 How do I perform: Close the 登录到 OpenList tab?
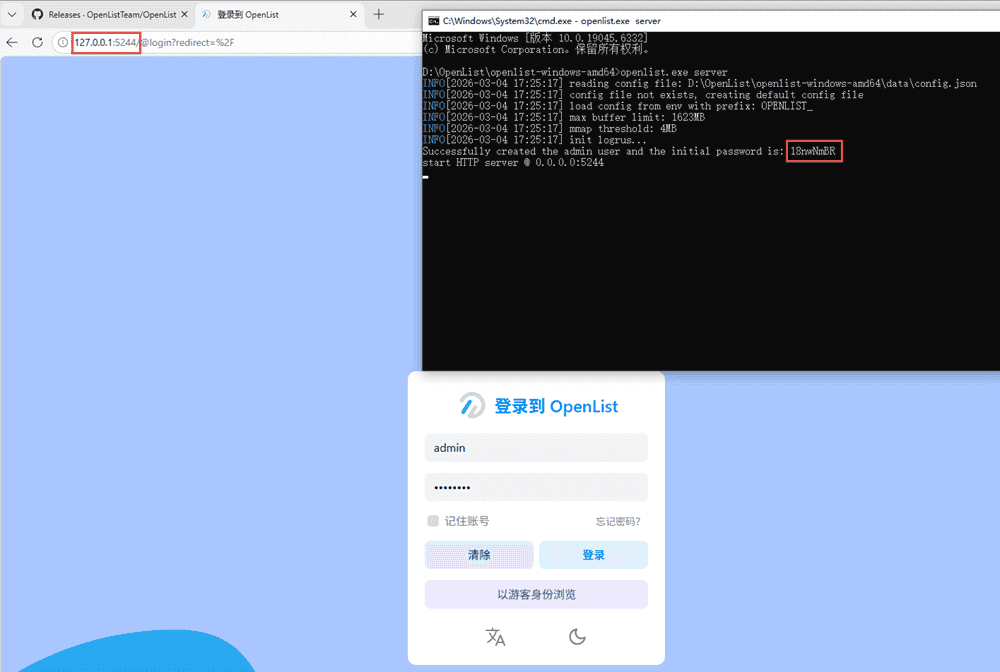tap(352, 15)
